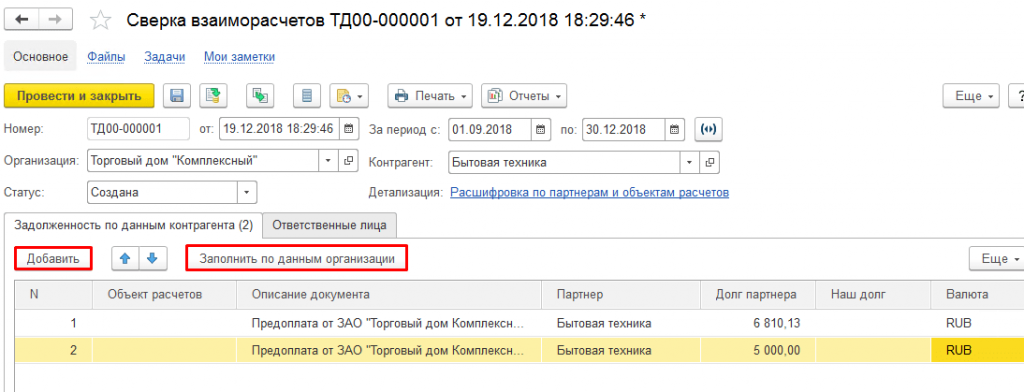The height and width of the screenshot is (392, 1024).
Task: Click Заполнить по данным организации
Action: 297,259
